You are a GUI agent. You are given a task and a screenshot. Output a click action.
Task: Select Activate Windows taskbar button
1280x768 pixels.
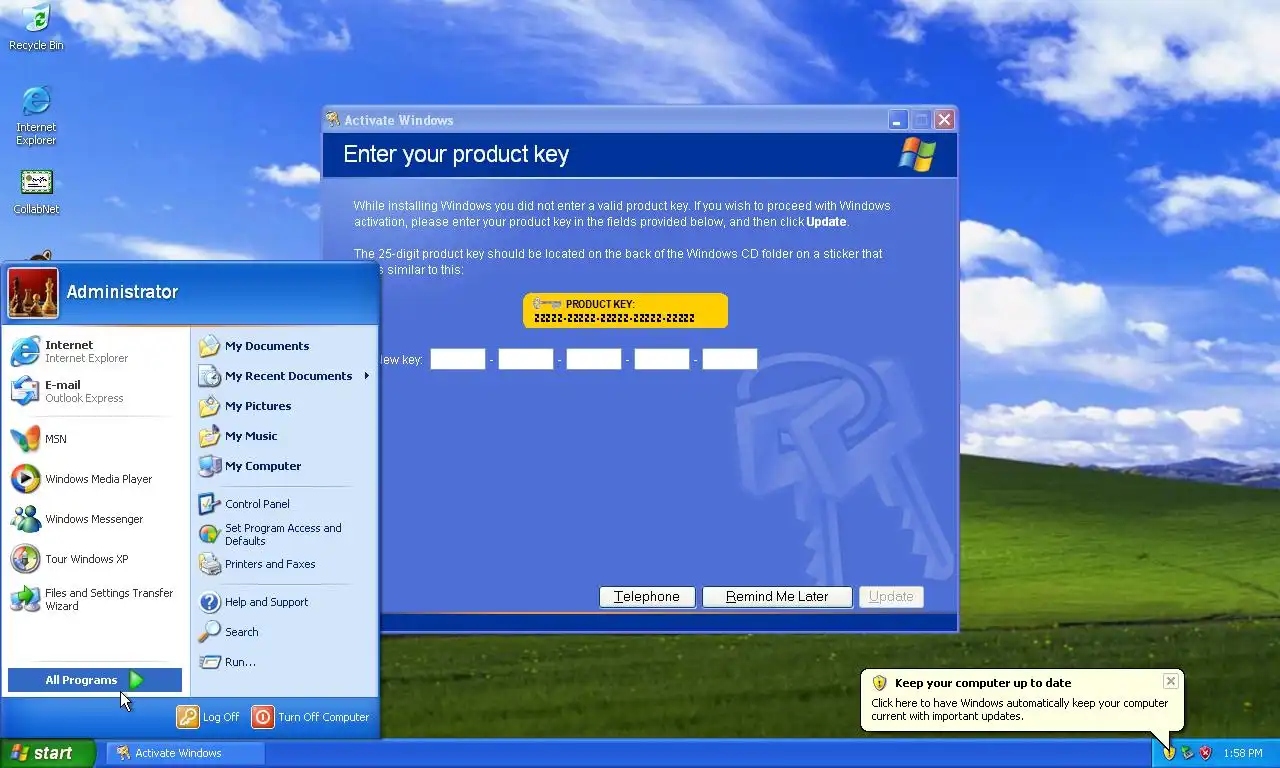(x=185, y=753)
